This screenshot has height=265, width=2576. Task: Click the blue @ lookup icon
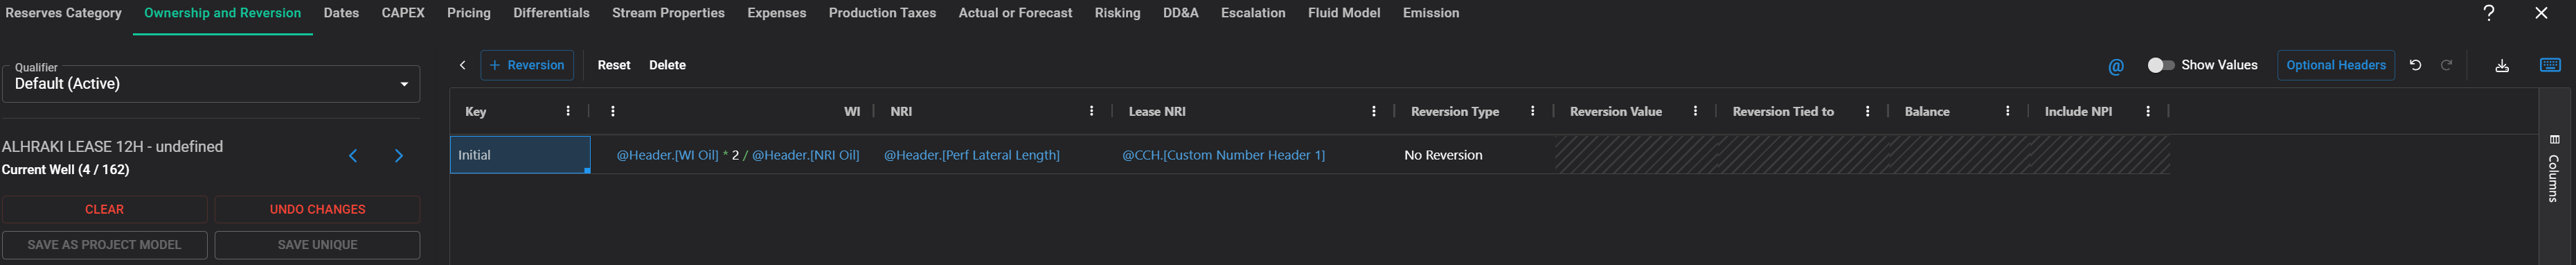click(2116, 66)
